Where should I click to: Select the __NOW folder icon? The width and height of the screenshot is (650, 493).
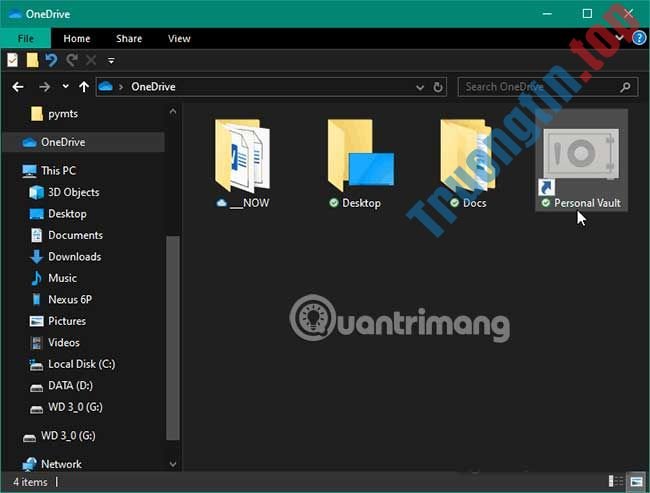click(x=243, y=155)
